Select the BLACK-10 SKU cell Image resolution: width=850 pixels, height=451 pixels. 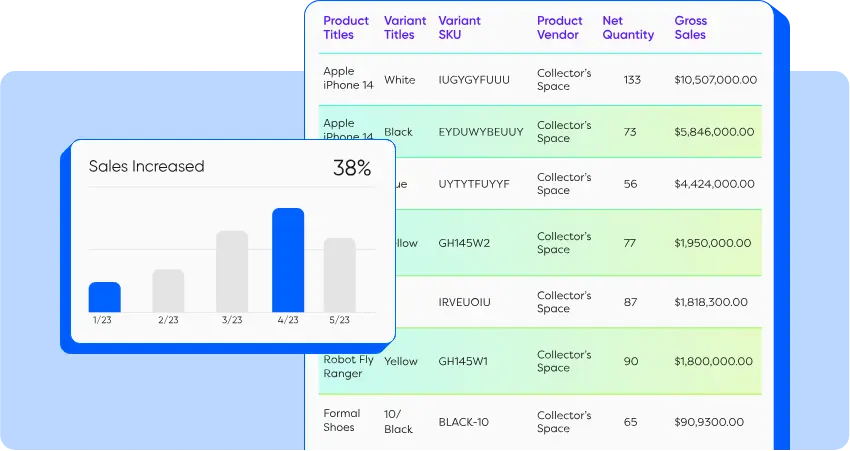coord(463,422)
